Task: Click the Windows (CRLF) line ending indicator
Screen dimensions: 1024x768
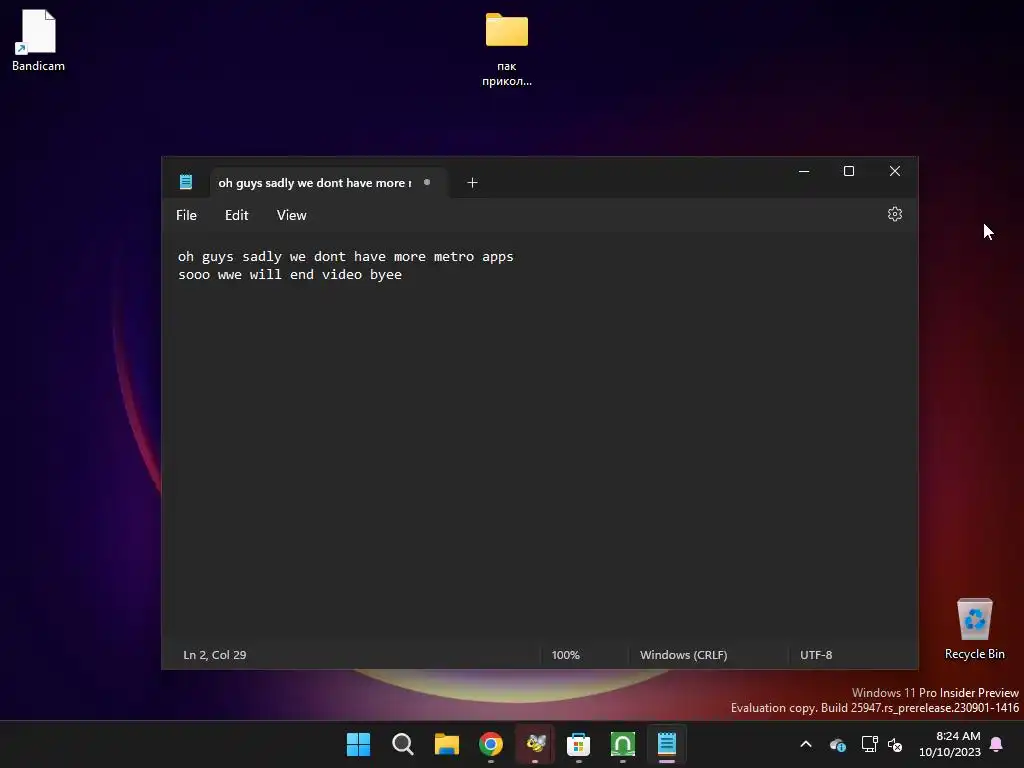Action: [683, 654]
